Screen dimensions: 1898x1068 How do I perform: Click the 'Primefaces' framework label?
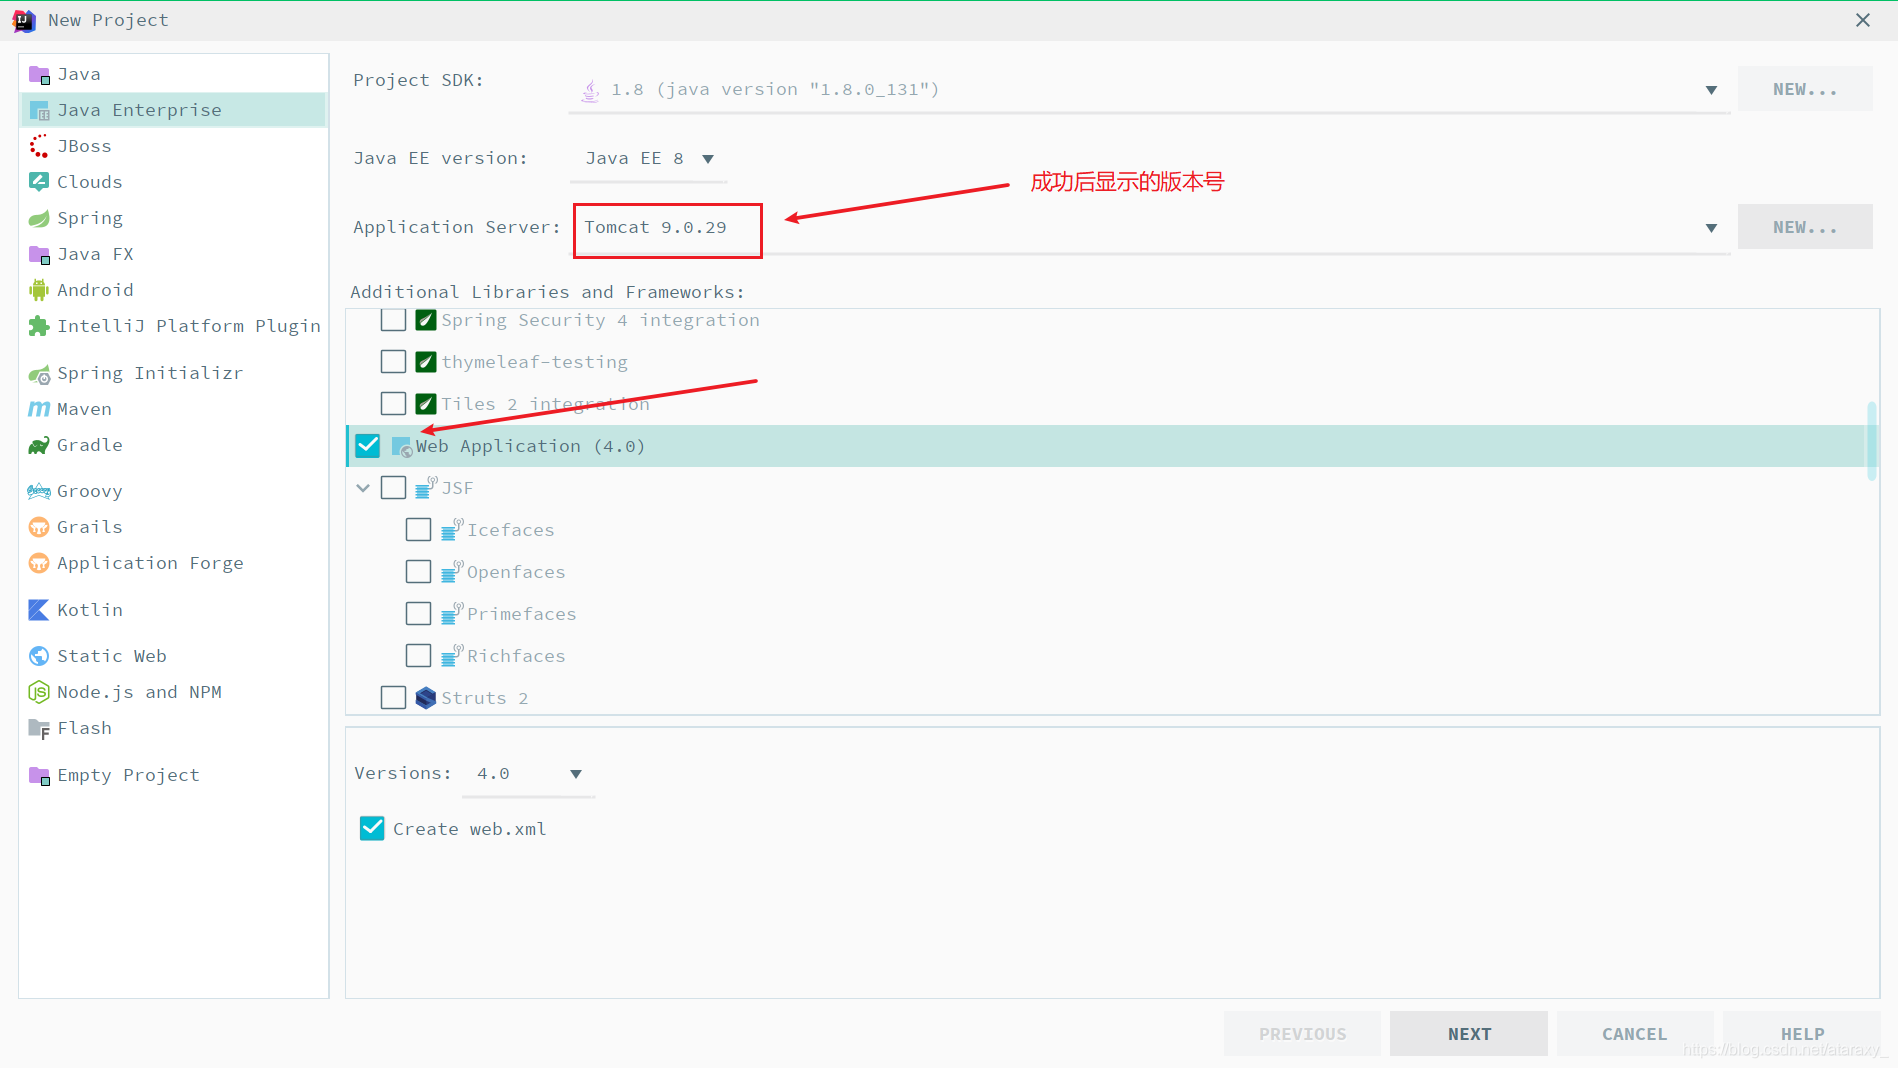click(521, 614)
